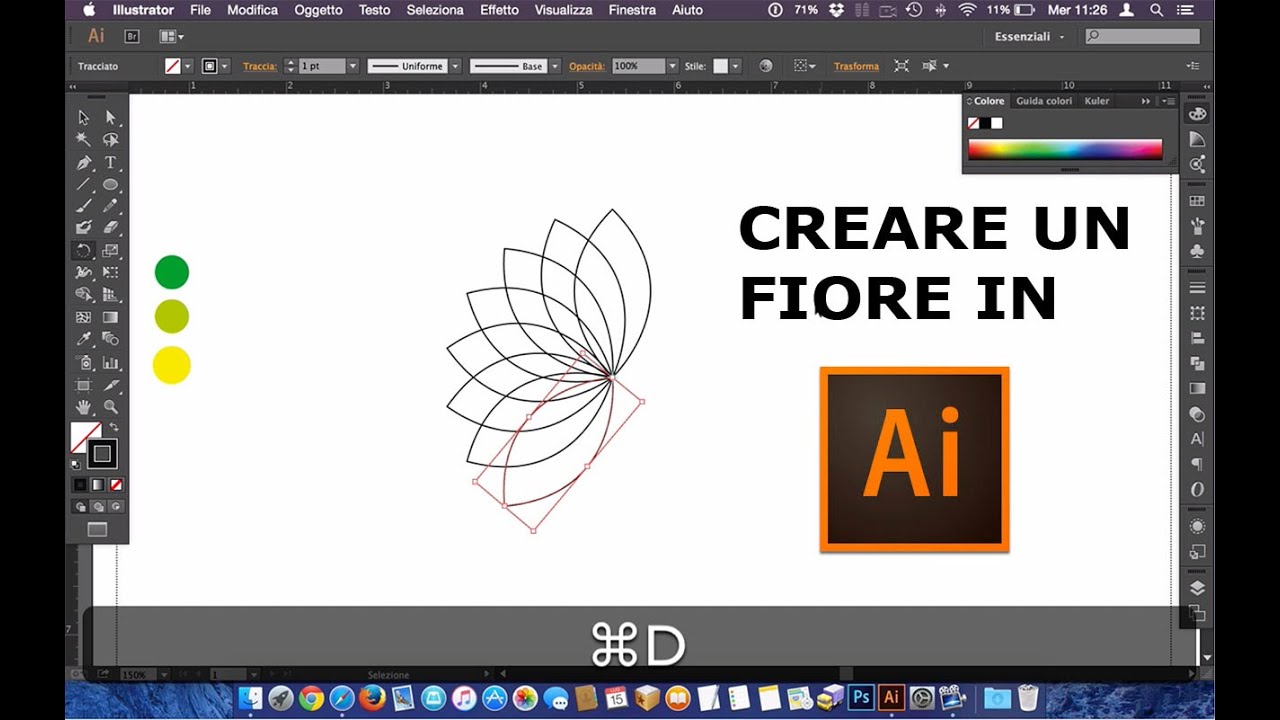Open the Base brush definition dropdown
1280x720 pixels.
[553, 66]
